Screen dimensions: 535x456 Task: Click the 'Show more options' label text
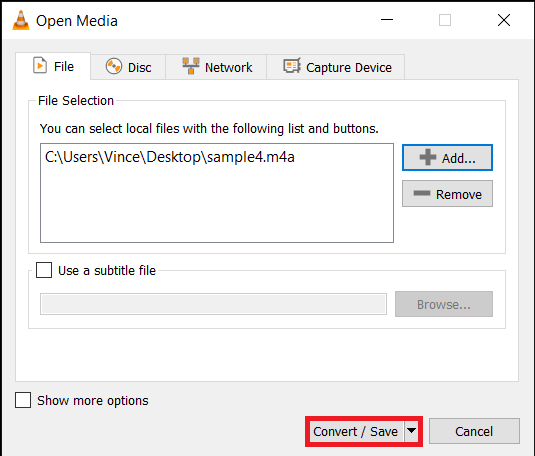coord(93,401)
